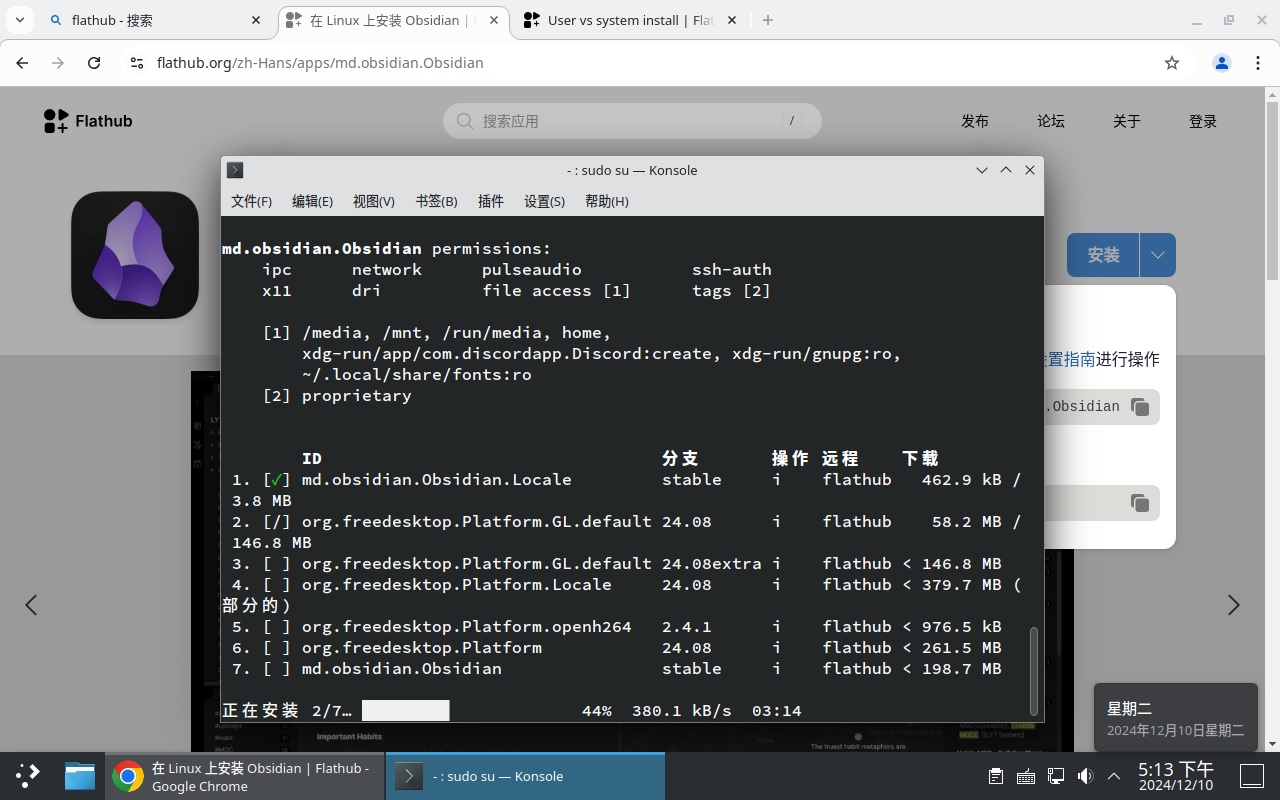
Task: Go forward in browser history
Action: [58, 62]
